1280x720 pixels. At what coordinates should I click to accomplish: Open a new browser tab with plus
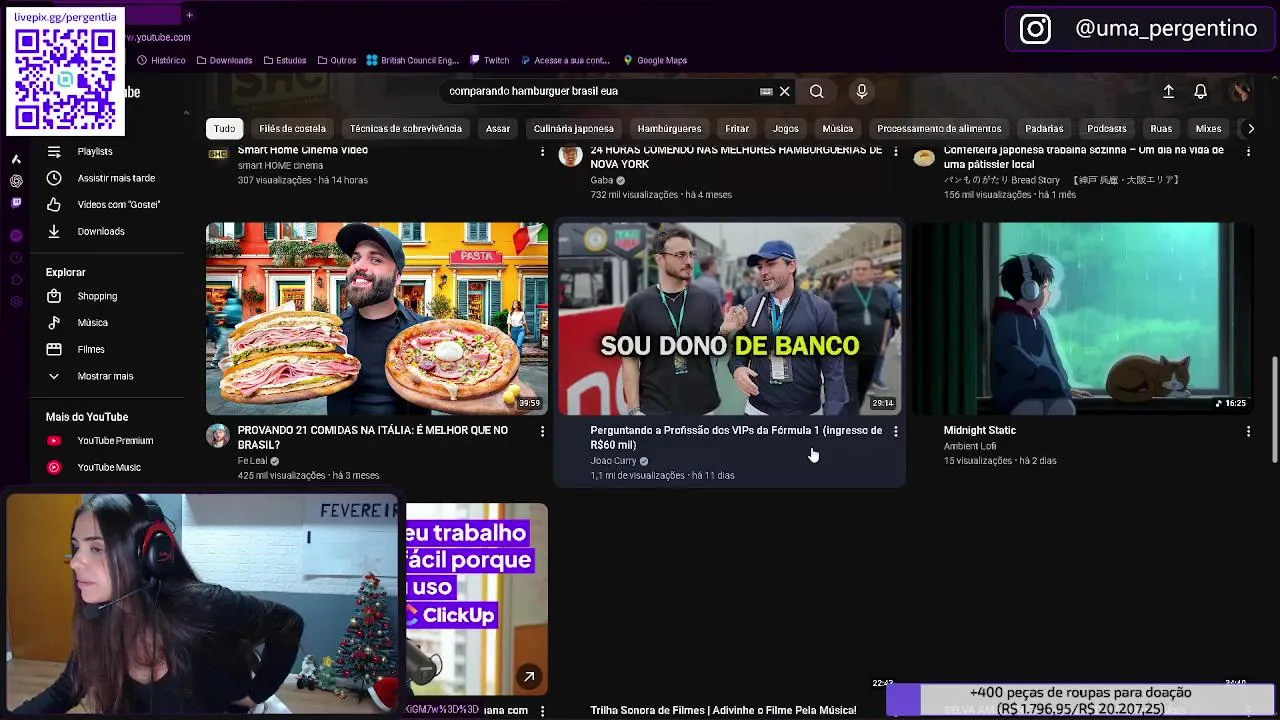pos(189,15)
